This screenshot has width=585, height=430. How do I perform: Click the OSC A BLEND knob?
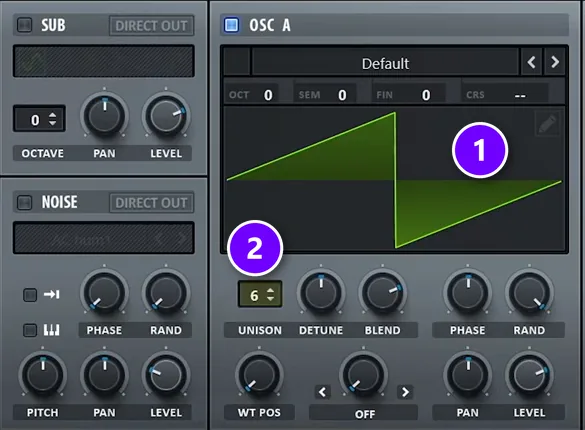click(382, 292)
